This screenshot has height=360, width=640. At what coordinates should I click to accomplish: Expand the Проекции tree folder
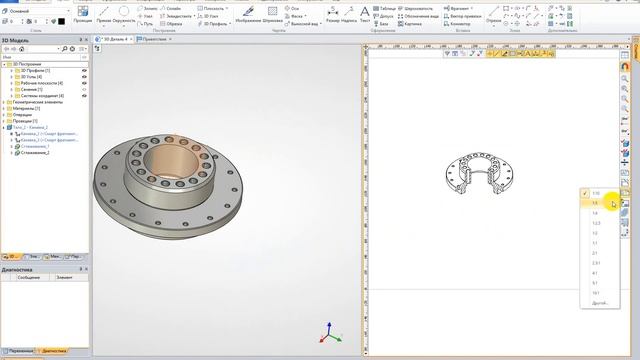click(4, 121)
